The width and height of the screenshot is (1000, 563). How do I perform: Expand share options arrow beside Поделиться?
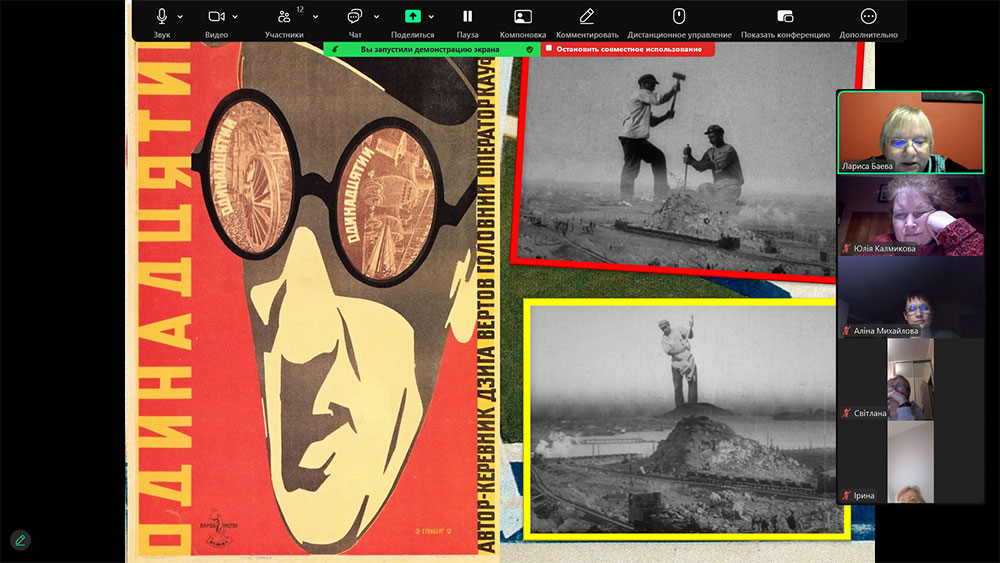(429, 17)
